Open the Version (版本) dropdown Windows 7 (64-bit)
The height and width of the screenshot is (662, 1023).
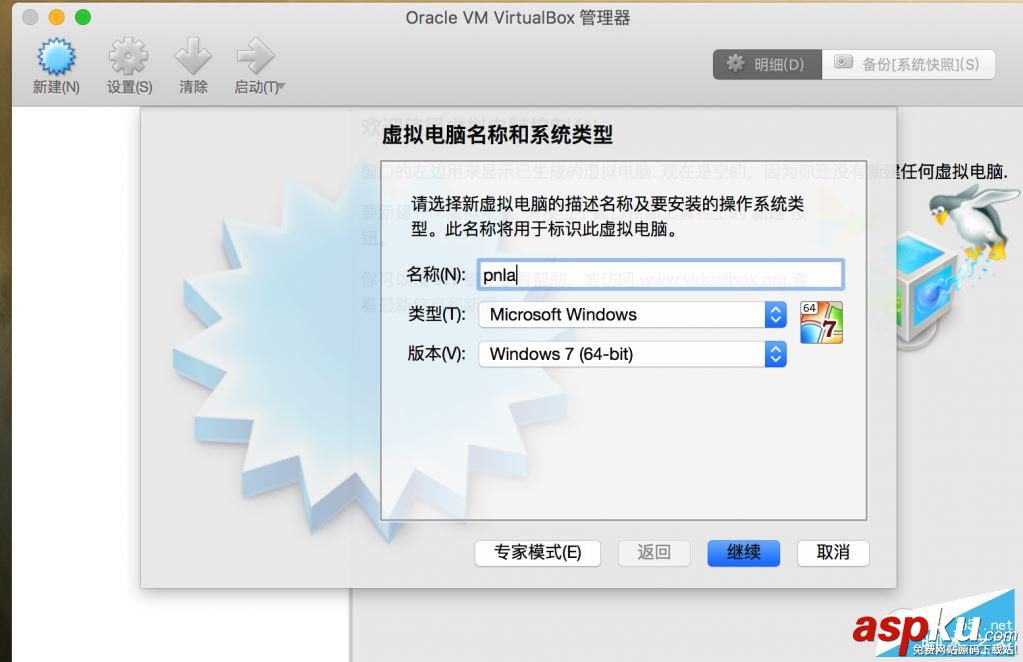[632, 354]
